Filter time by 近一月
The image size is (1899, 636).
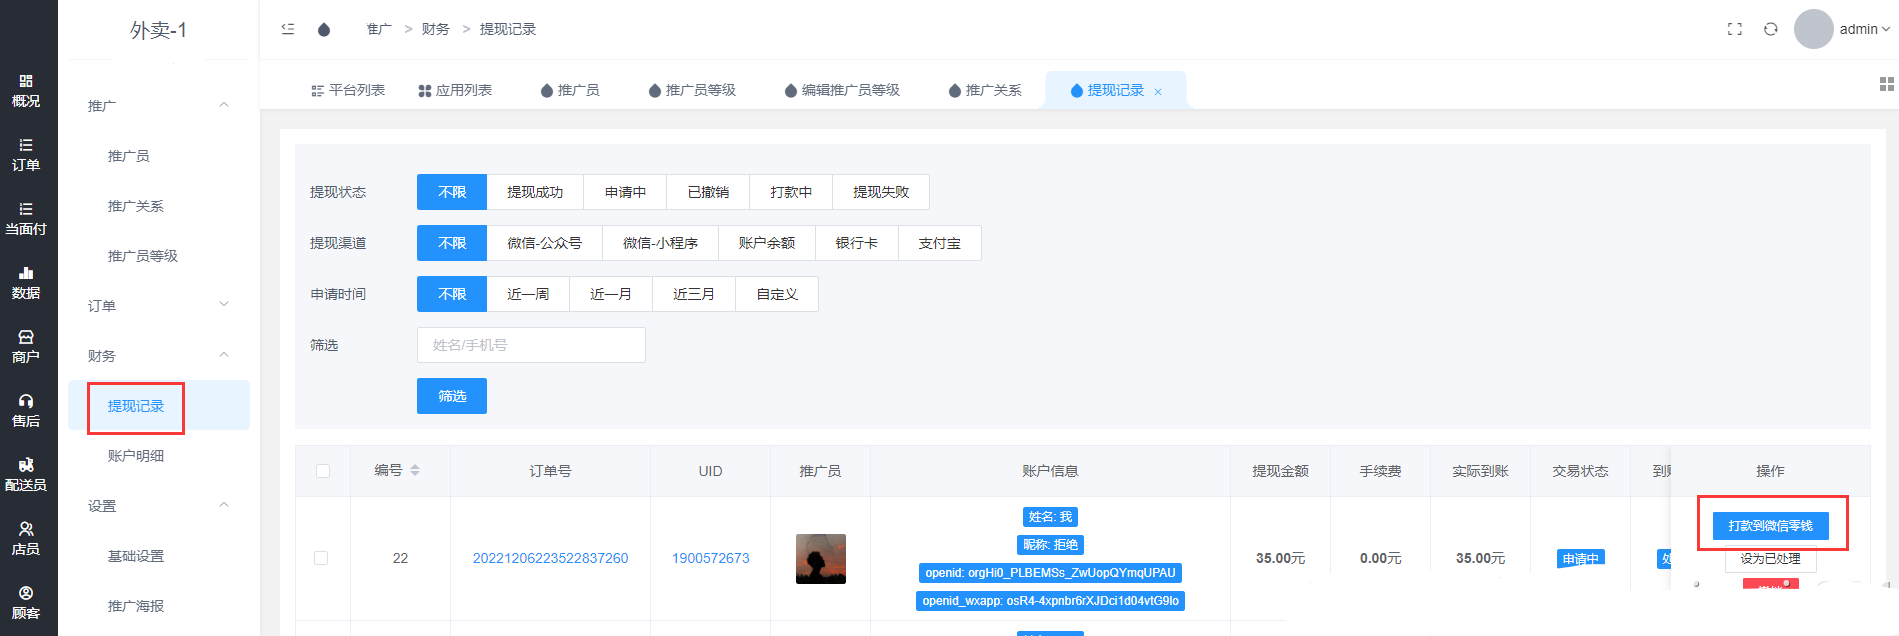coord(611,294)
